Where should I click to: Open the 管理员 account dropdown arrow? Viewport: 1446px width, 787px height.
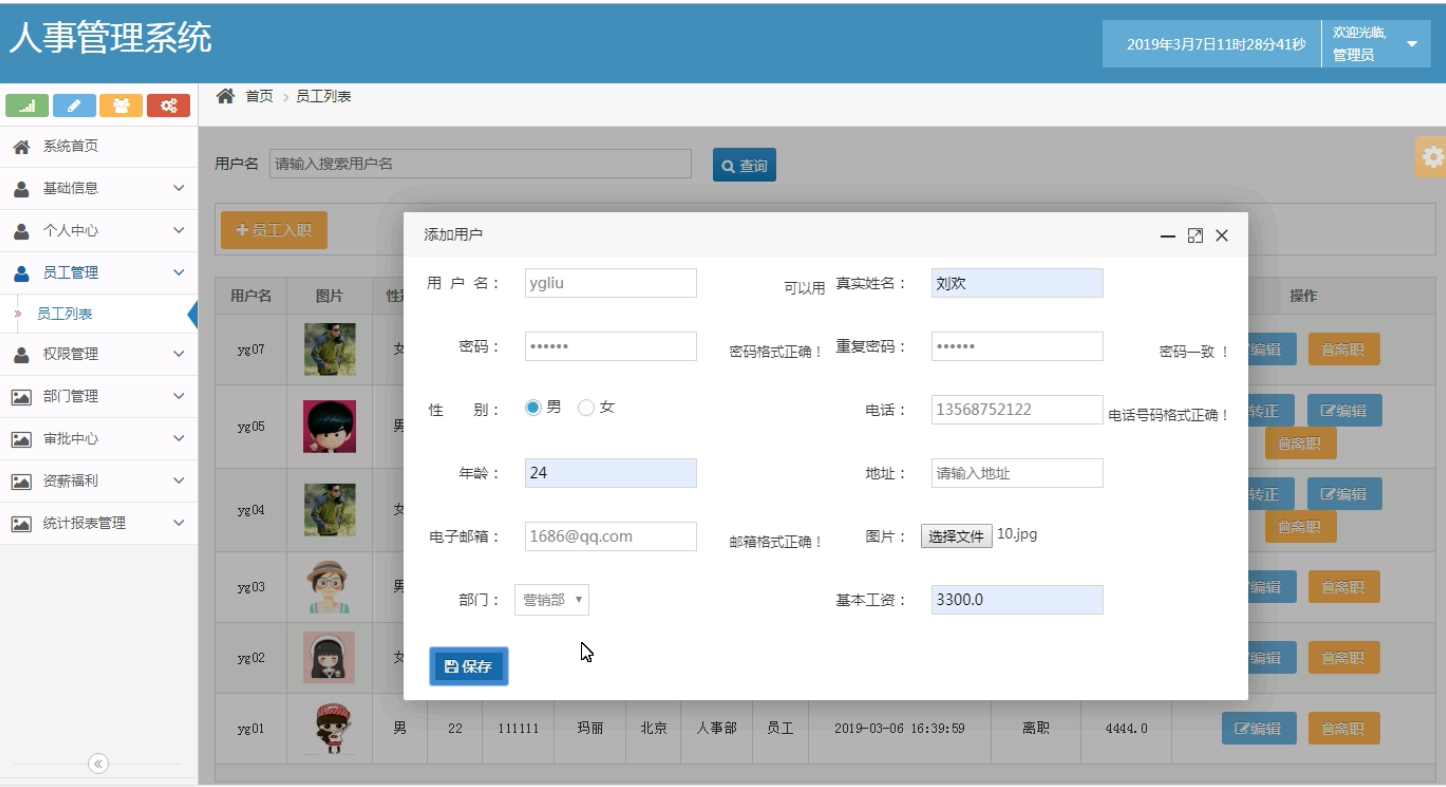click(1412, 44)
